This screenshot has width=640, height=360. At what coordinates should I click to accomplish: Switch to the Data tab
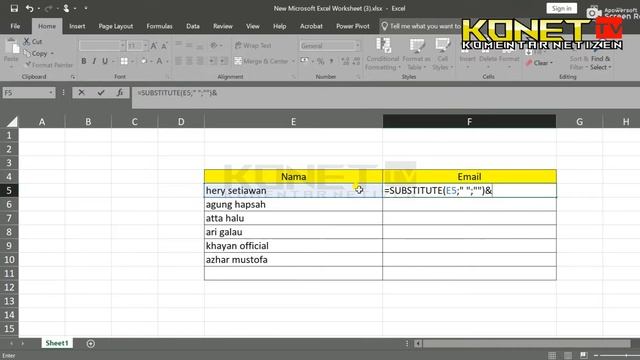(193, 26)
